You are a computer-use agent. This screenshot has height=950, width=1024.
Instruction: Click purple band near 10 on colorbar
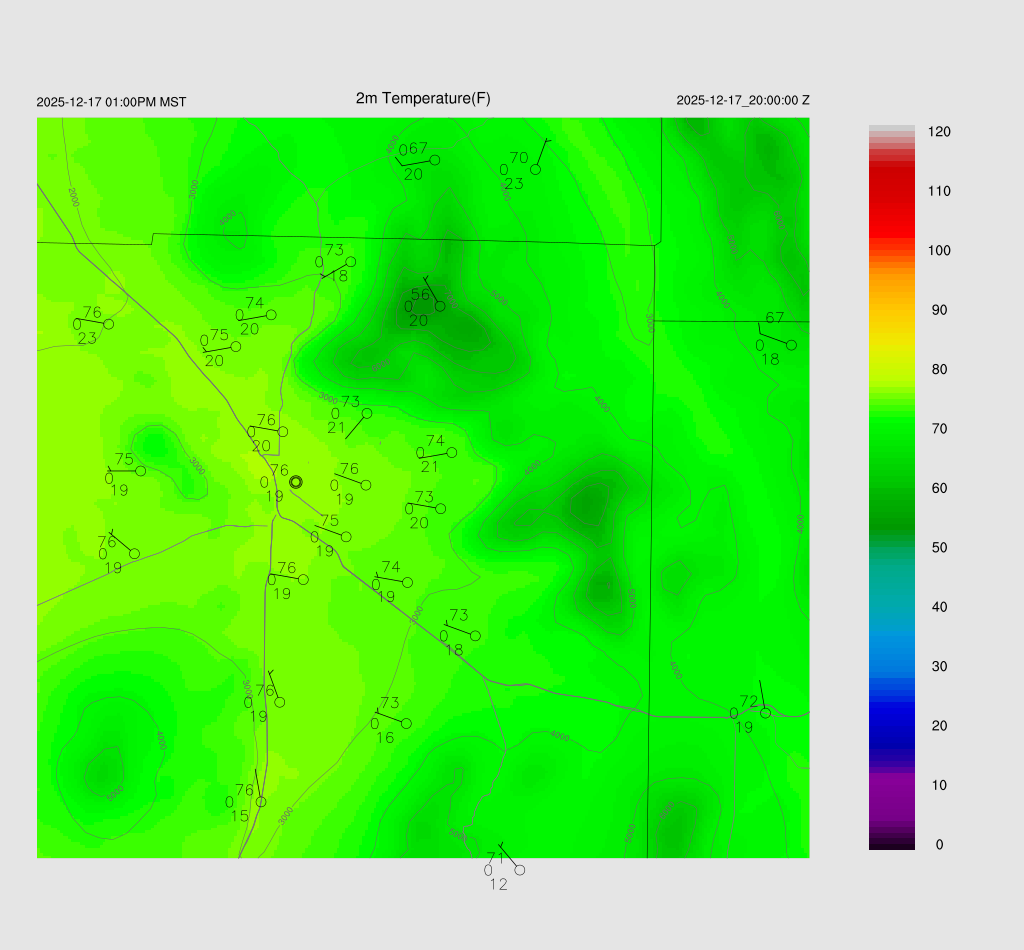[x=892, y=785]
